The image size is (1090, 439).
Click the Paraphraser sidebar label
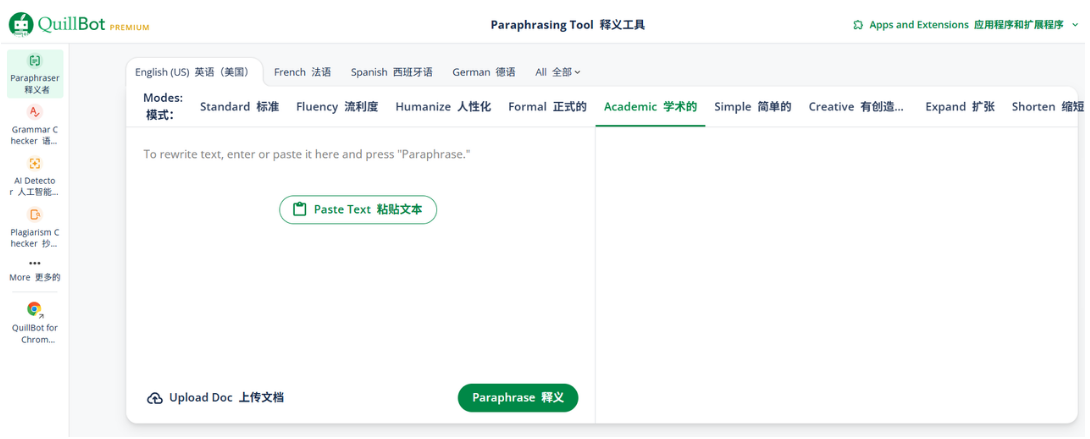35,83
